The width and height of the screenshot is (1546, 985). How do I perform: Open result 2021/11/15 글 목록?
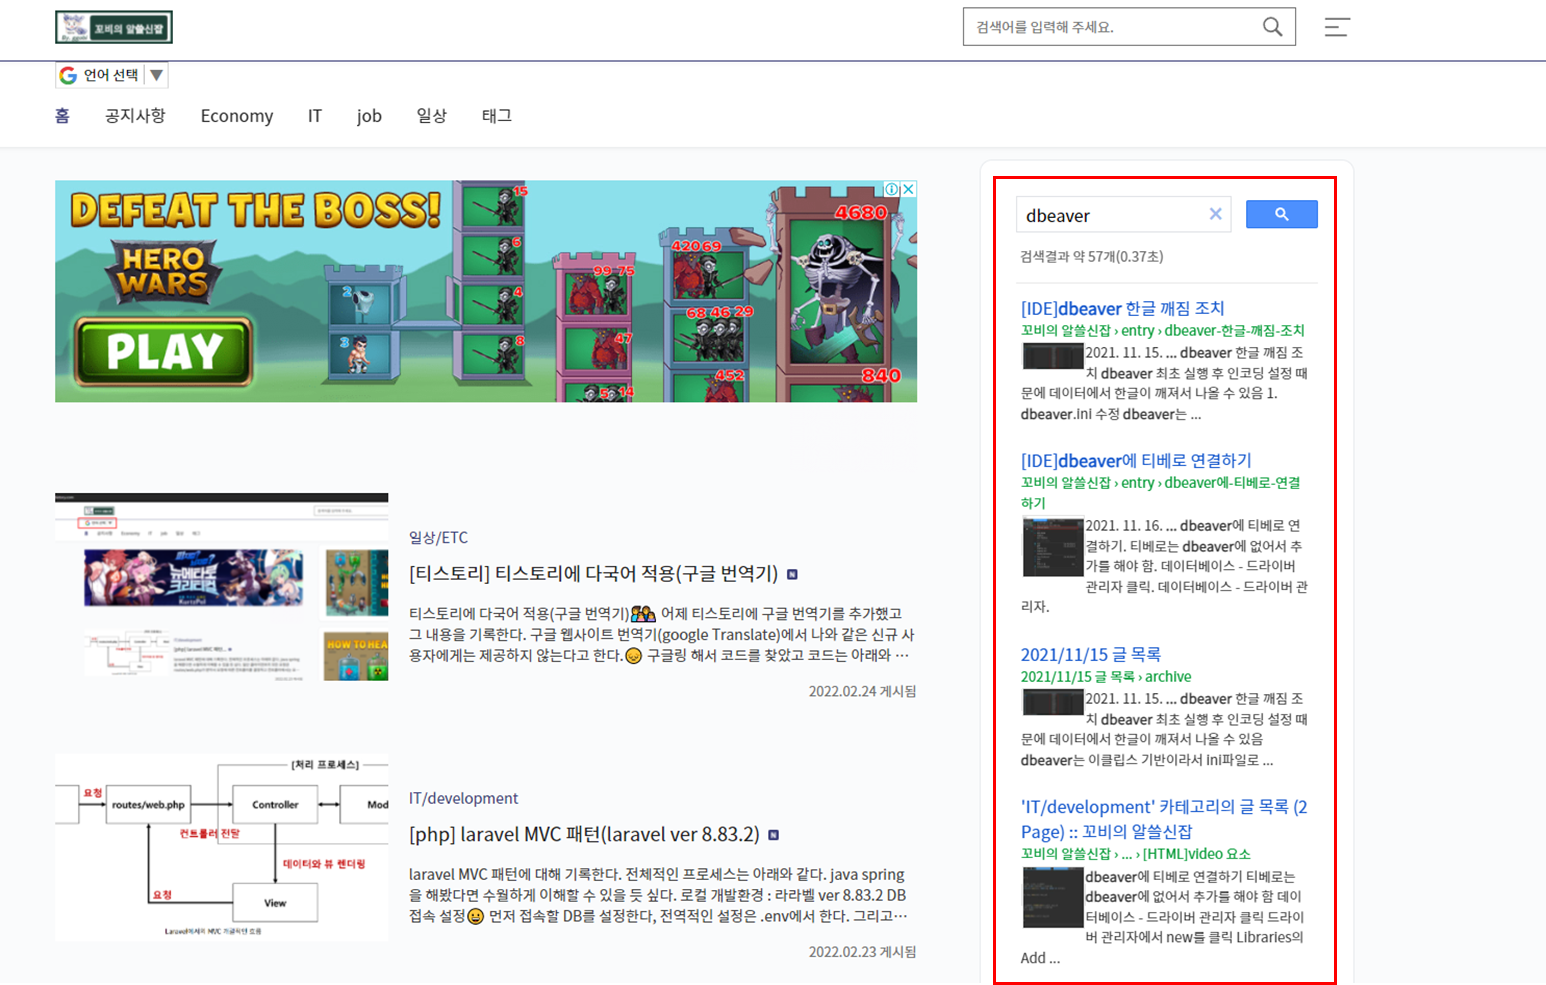point(1090,654)
